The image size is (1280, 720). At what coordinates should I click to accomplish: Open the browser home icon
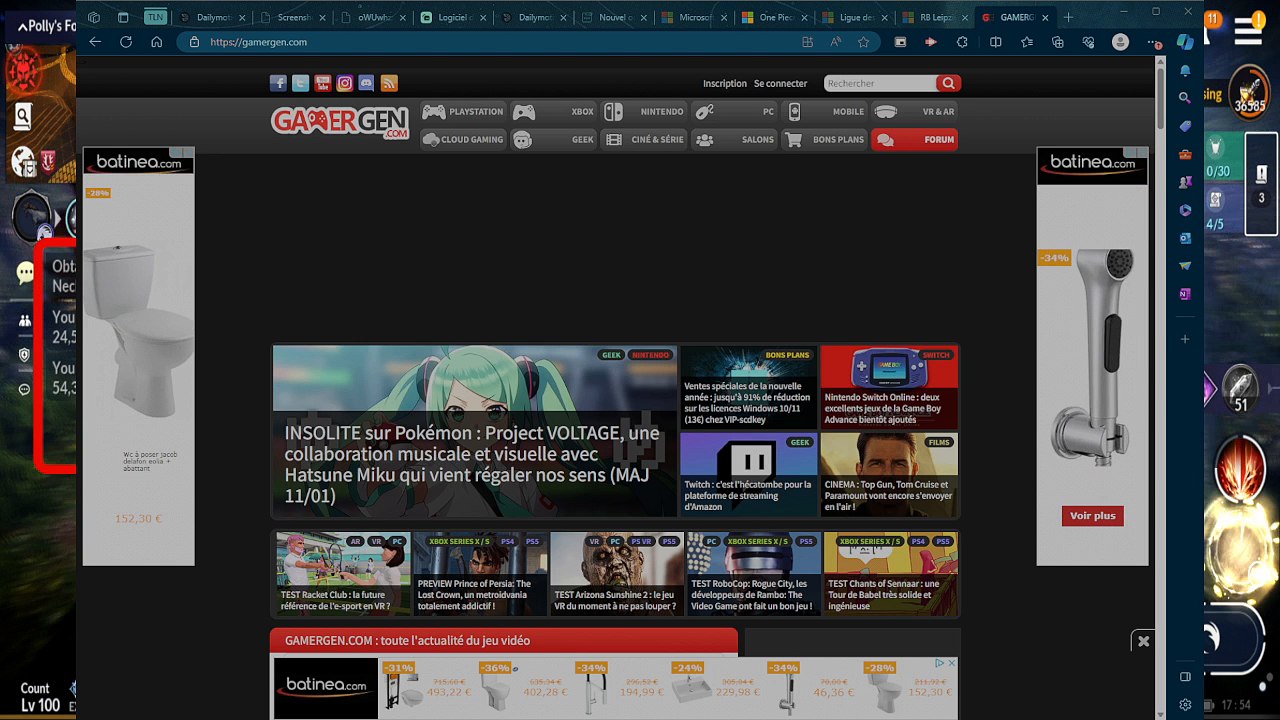click(x=157, y=42)
